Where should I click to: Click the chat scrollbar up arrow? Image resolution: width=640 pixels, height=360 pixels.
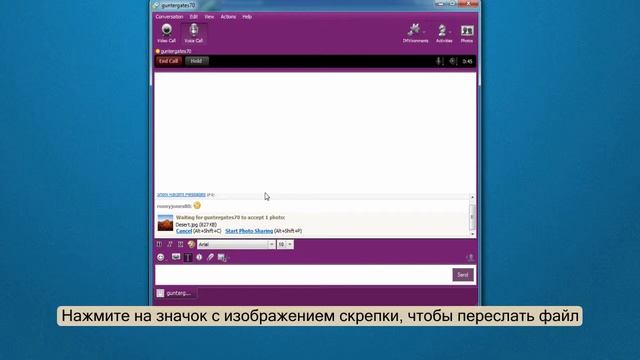(472, 197)
